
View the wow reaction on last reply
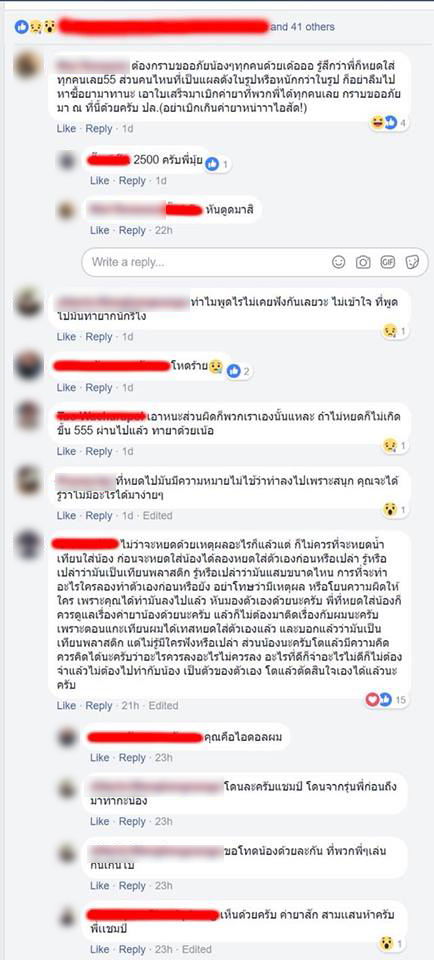tap(392, 943)
